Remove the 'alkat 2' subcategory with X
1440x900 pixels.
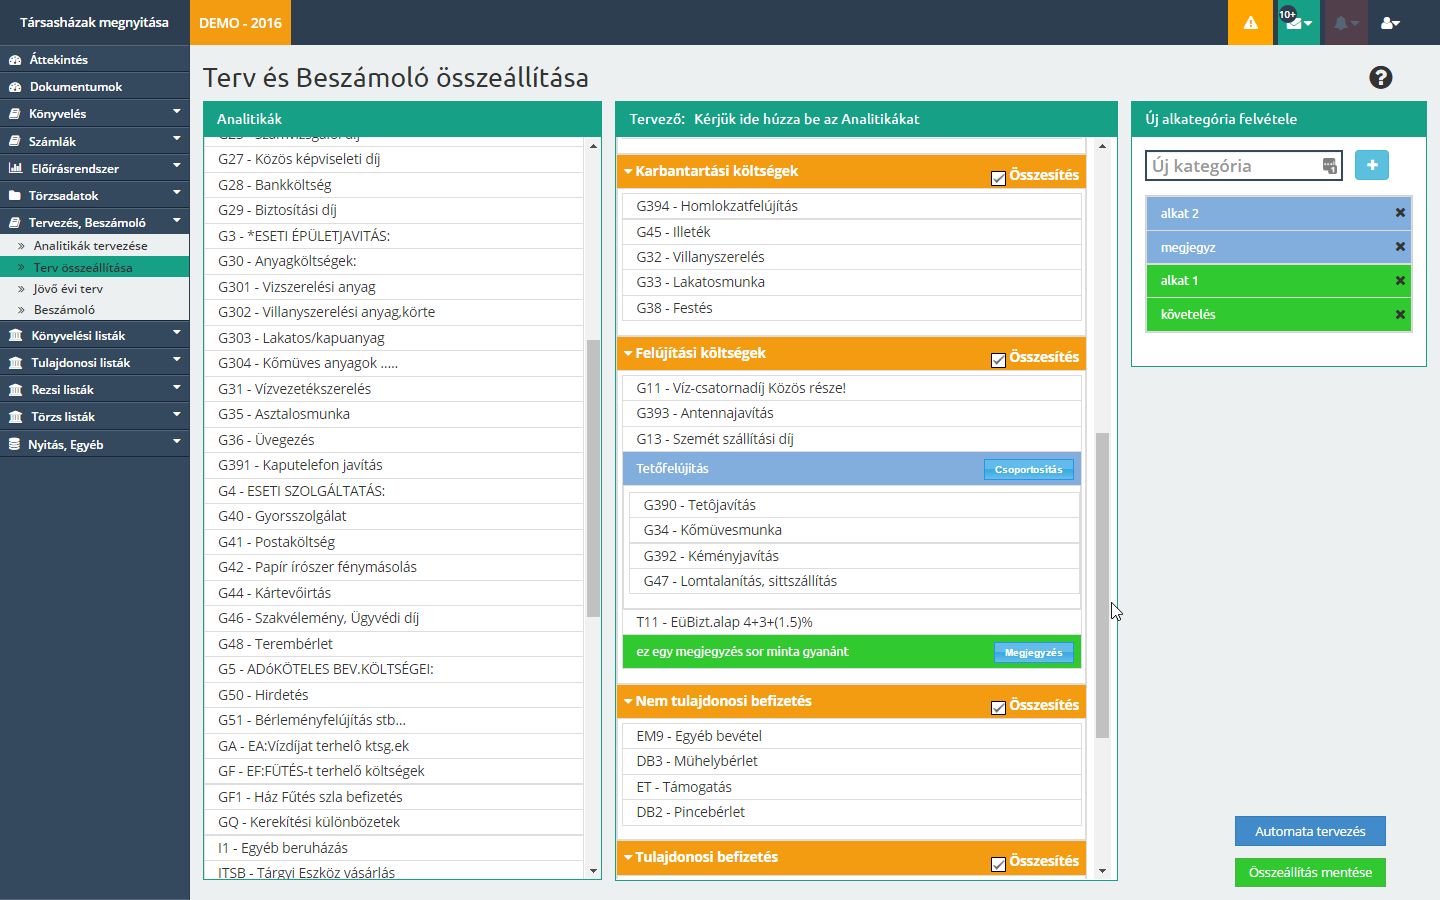(1400, 213)
